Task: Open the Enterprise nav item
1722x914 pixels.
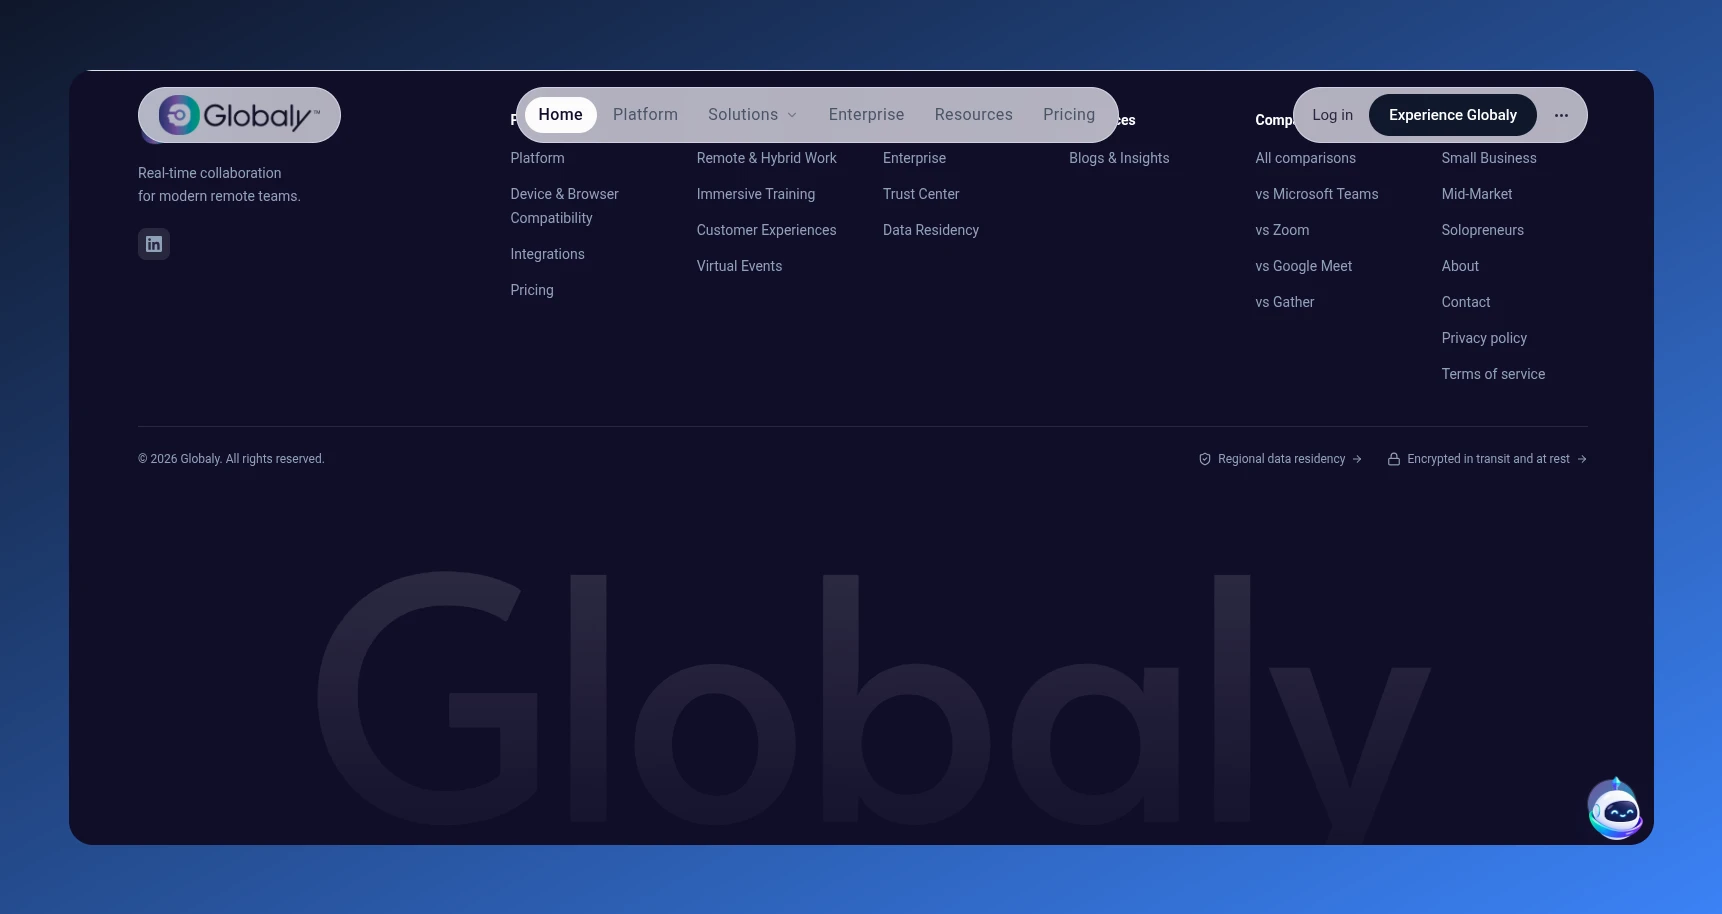Action: pos(866,115)
